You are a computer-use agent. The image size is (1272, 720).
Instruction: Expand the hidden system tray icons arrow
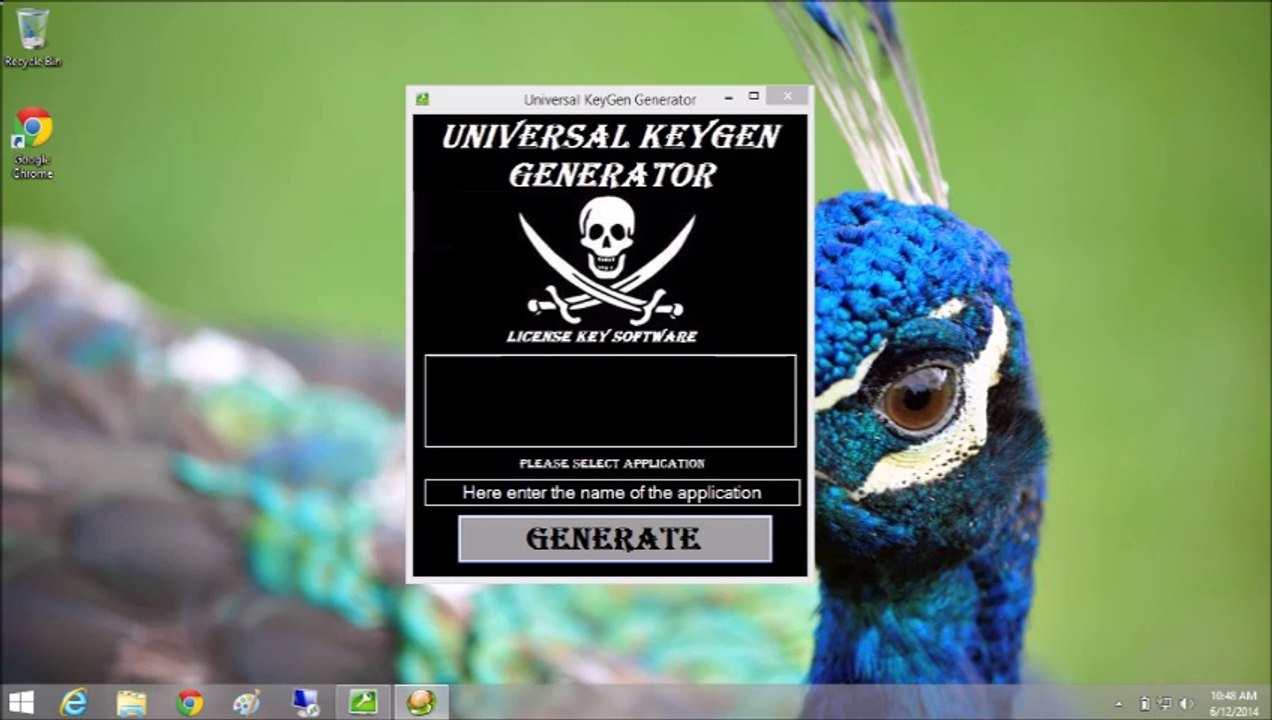pyautogui.click(x=1119, y=704)
